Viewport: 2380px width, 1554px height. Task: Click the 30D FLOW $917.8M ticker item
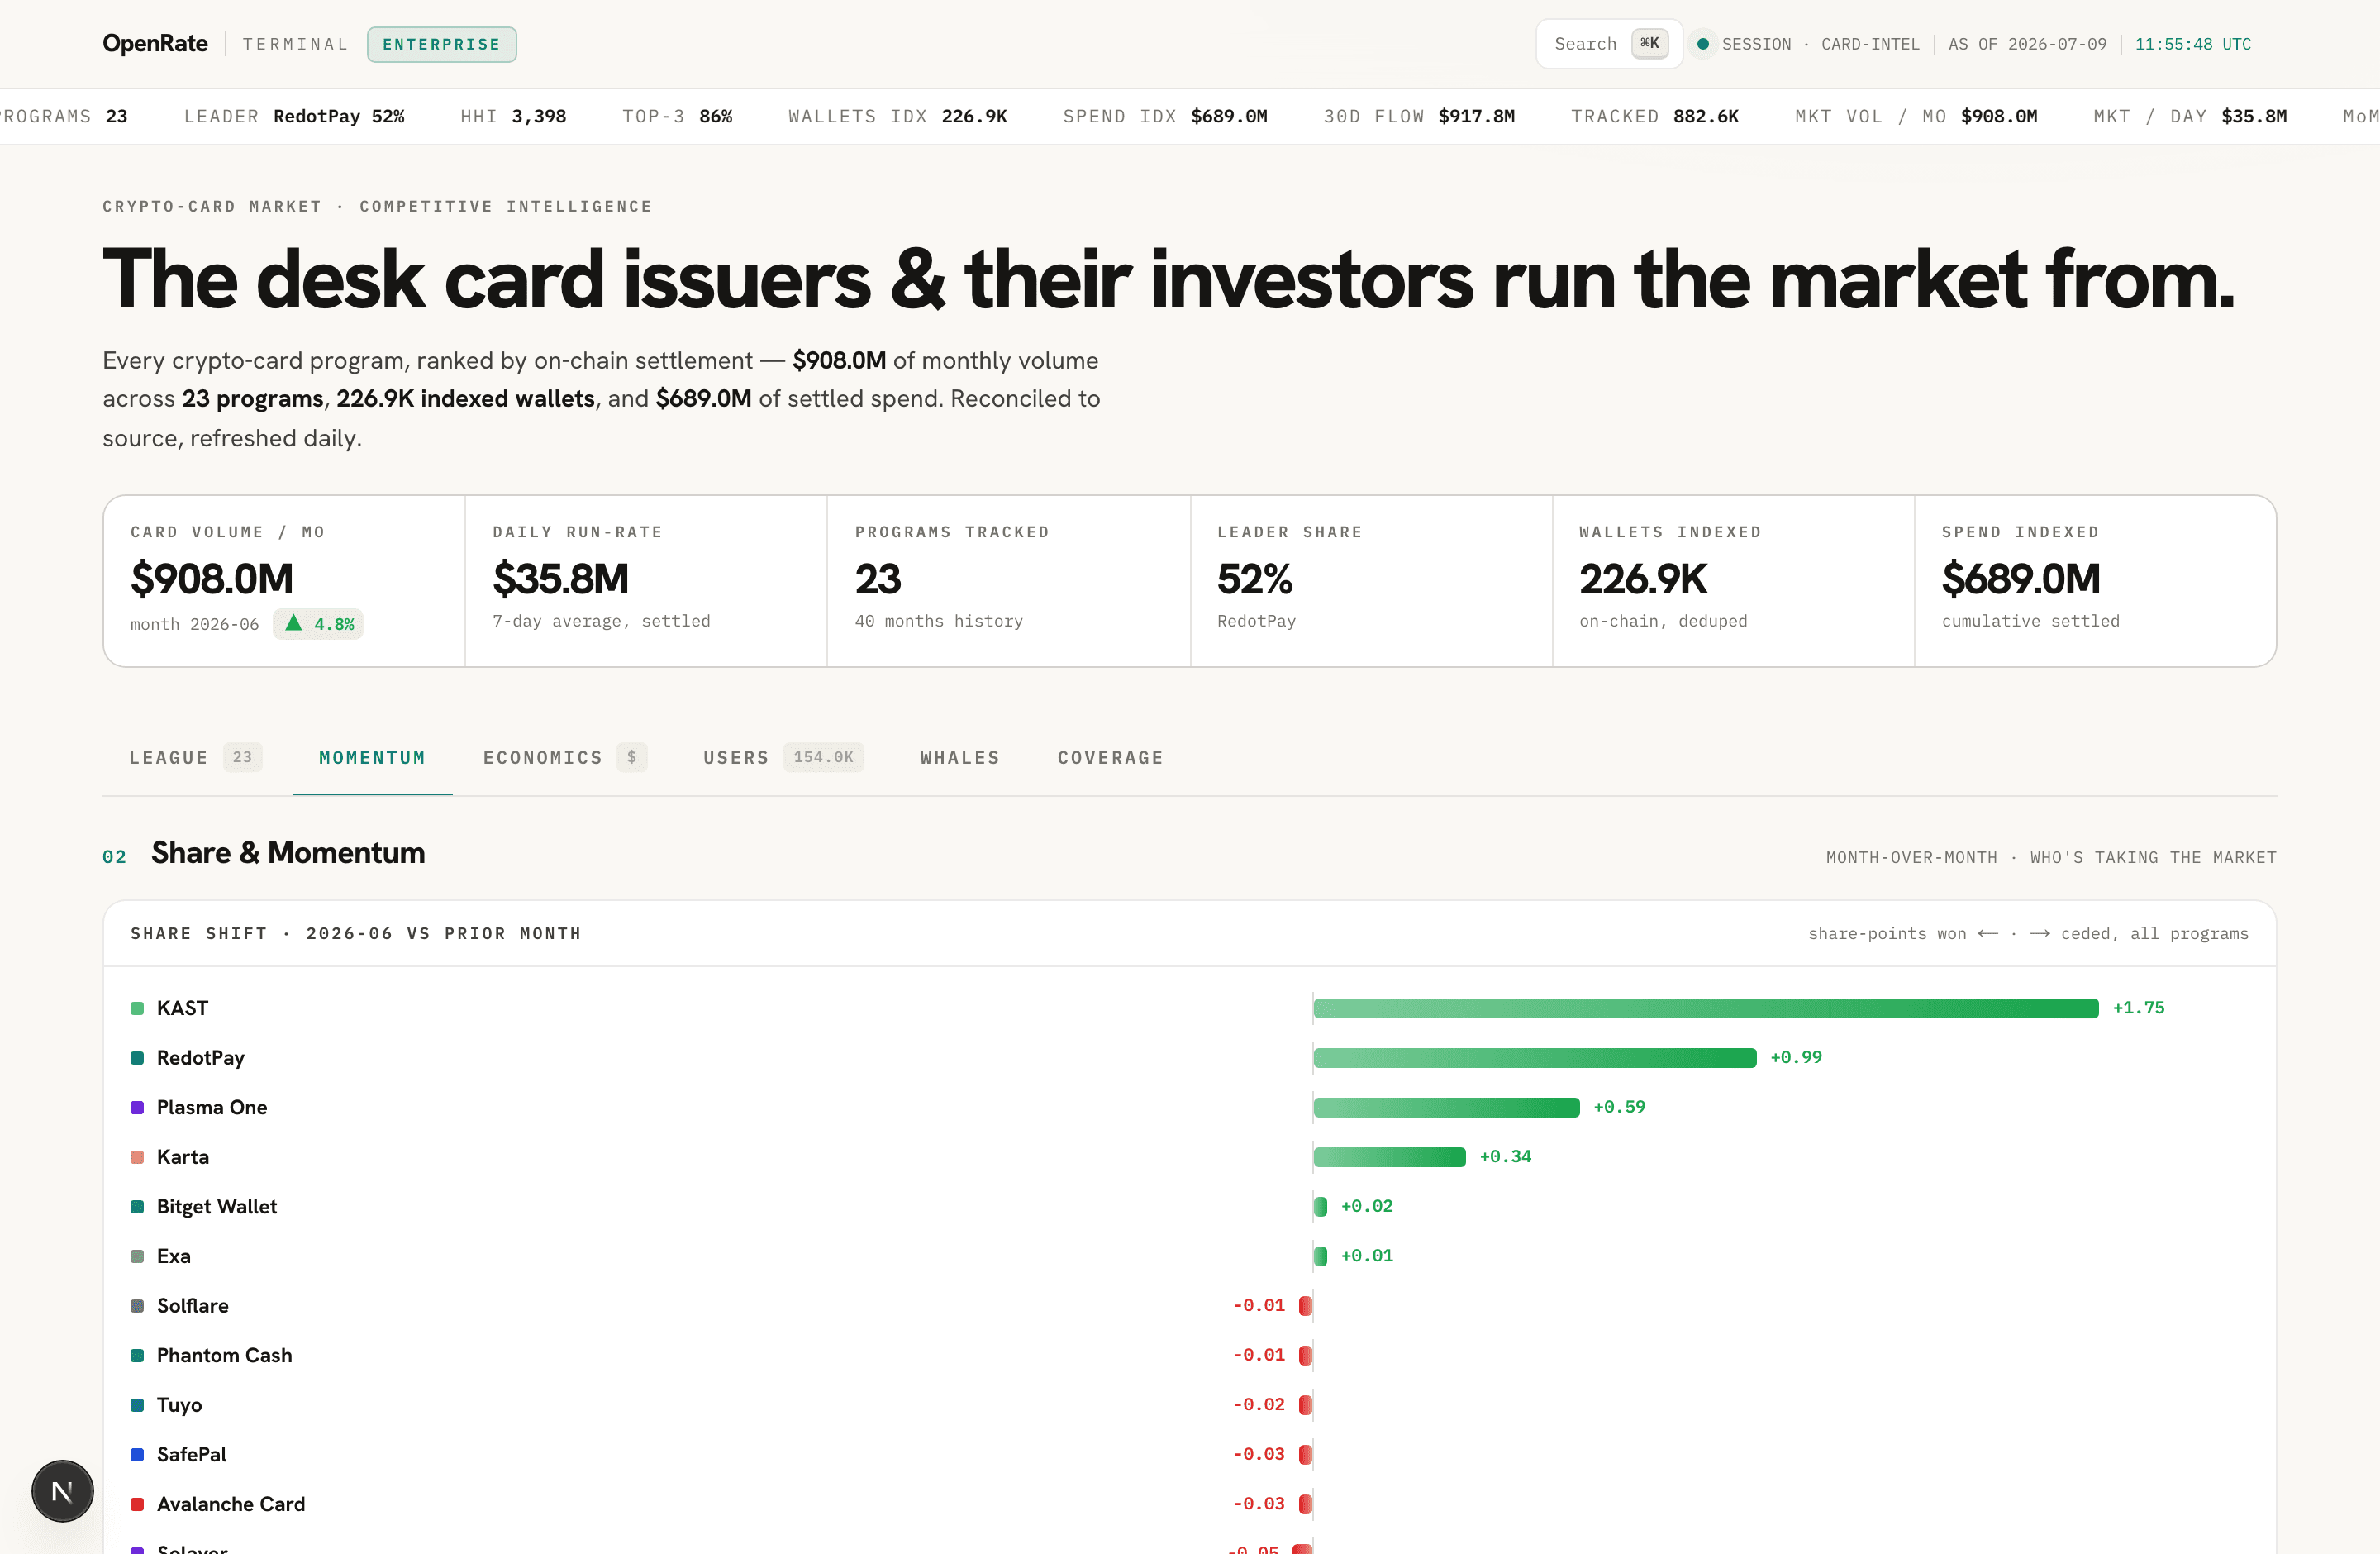coord(1419,116)
